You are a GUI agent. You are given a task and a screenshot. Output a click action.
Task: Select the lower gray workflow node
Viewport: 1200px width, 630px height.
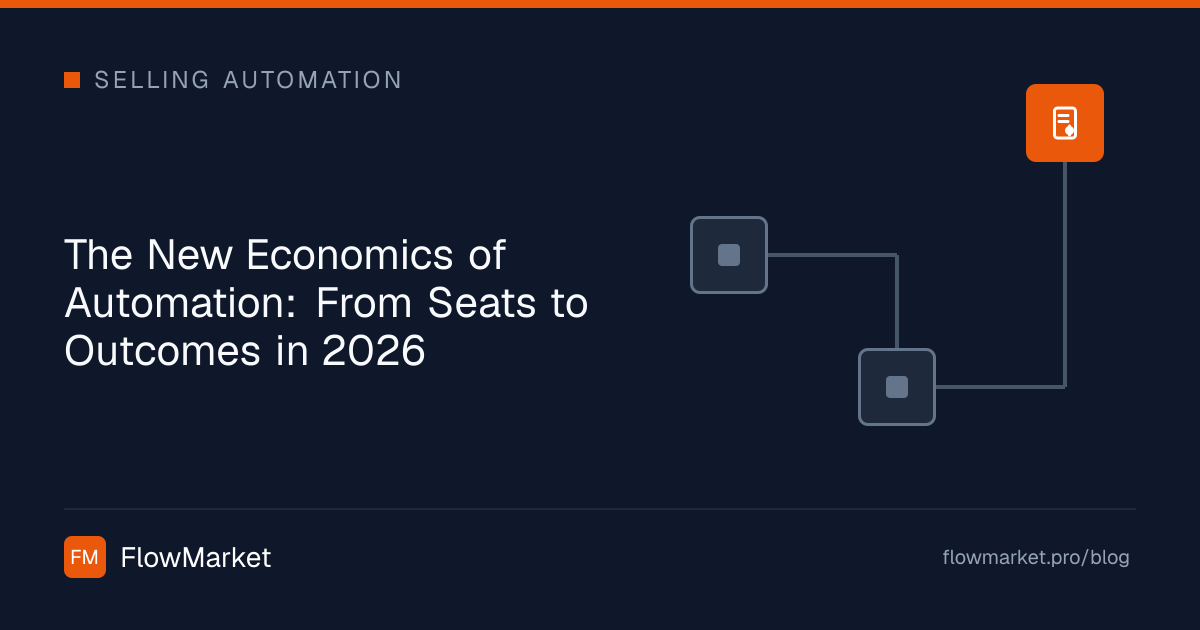pos(897,387)
